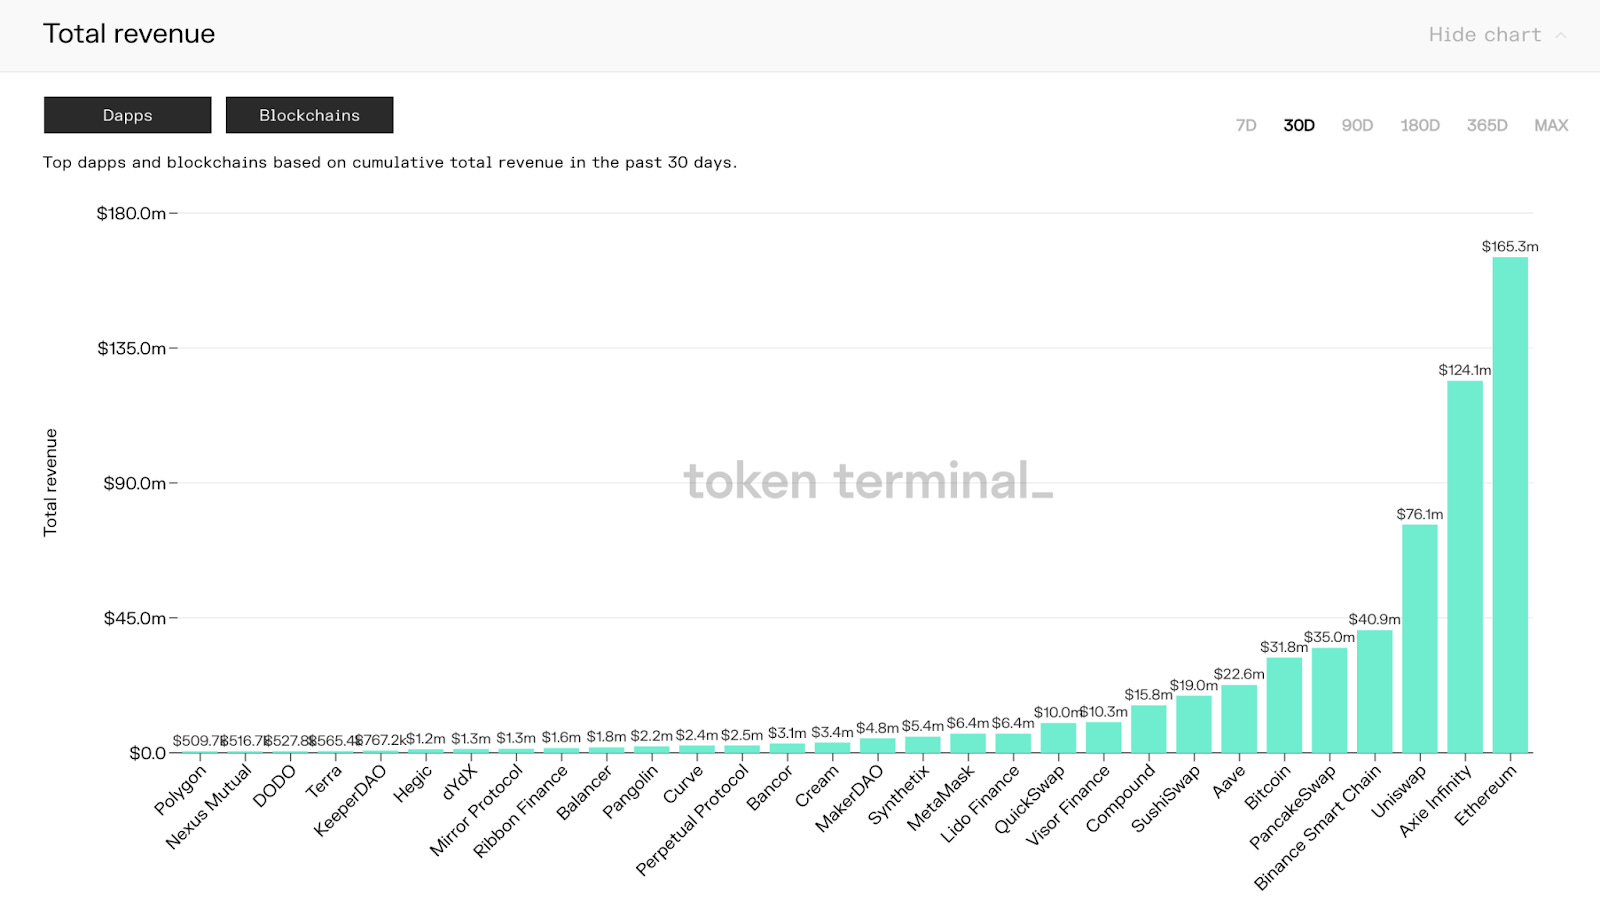1600x902 pixels.
Task: Click the MakerDAO axis label
Action: coord(850,799)
